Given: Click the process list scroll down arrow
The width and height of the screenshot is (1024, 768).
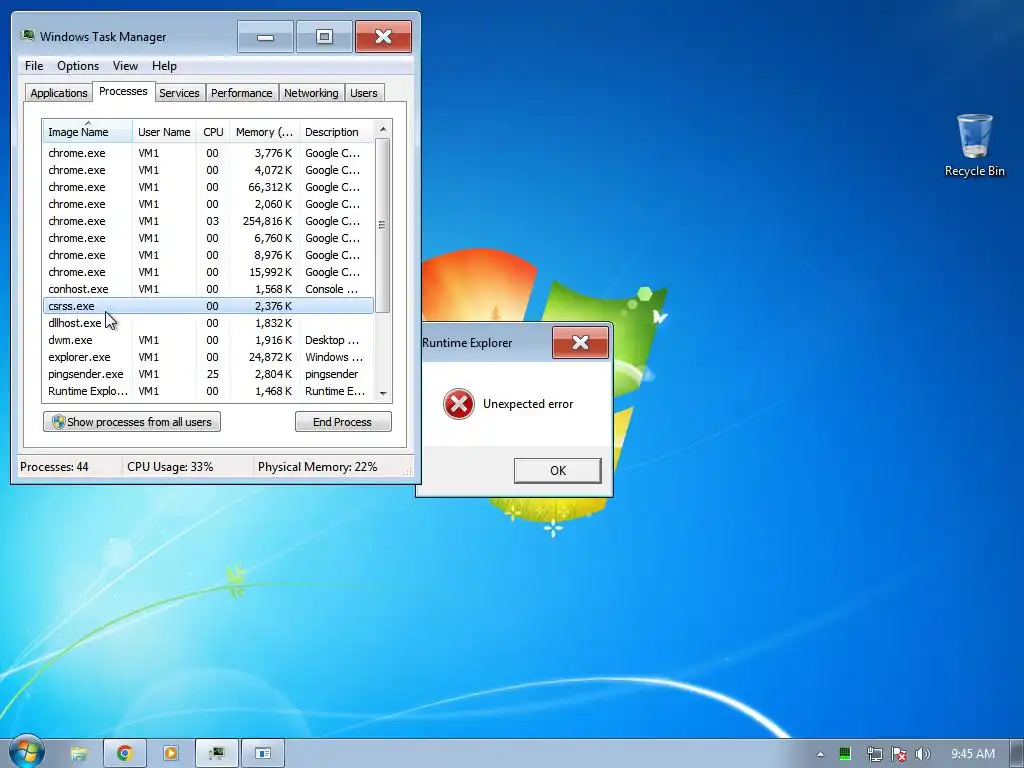Looking at the screenshot, I should click(383, 393).
